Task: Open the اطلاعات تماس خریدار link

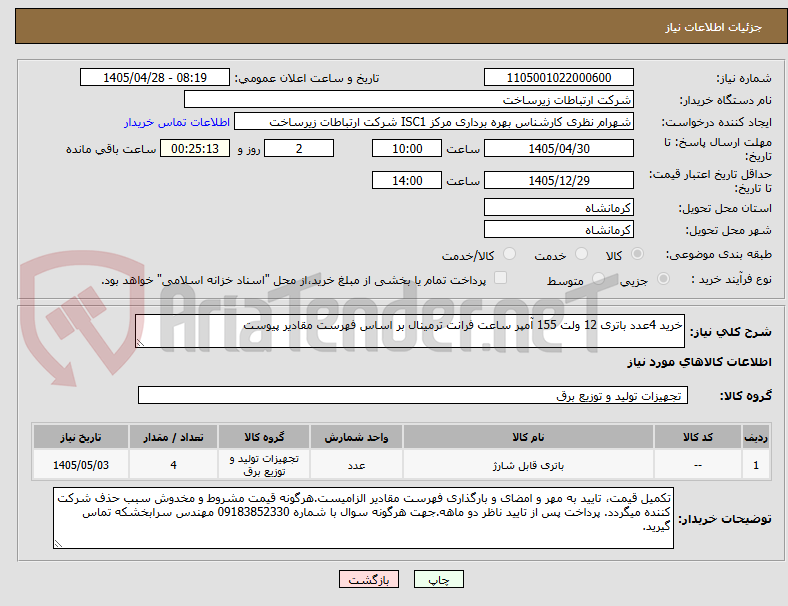Action: click(x=177, y=122)
